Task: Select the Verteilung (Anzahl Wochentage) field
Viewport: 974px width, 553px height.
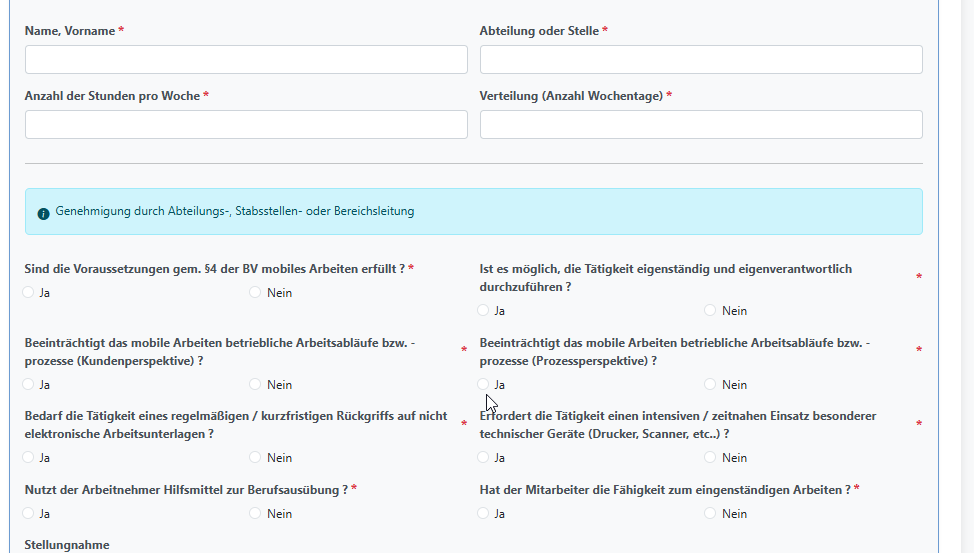Action: 701,124
